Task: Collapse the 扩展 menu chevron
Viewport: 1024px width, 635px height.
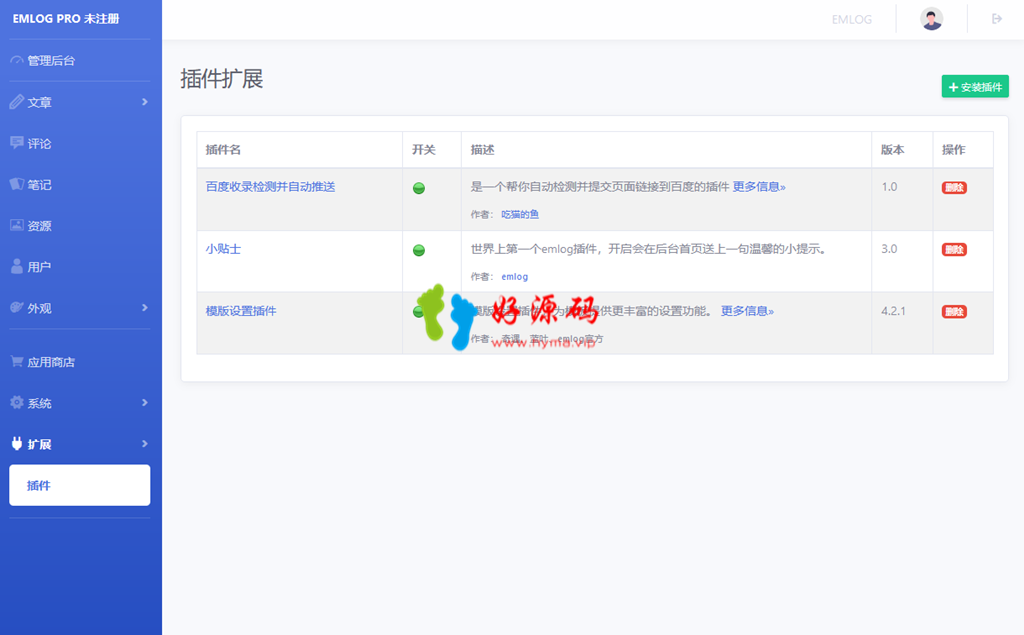Action: click(x=144, y=444)
